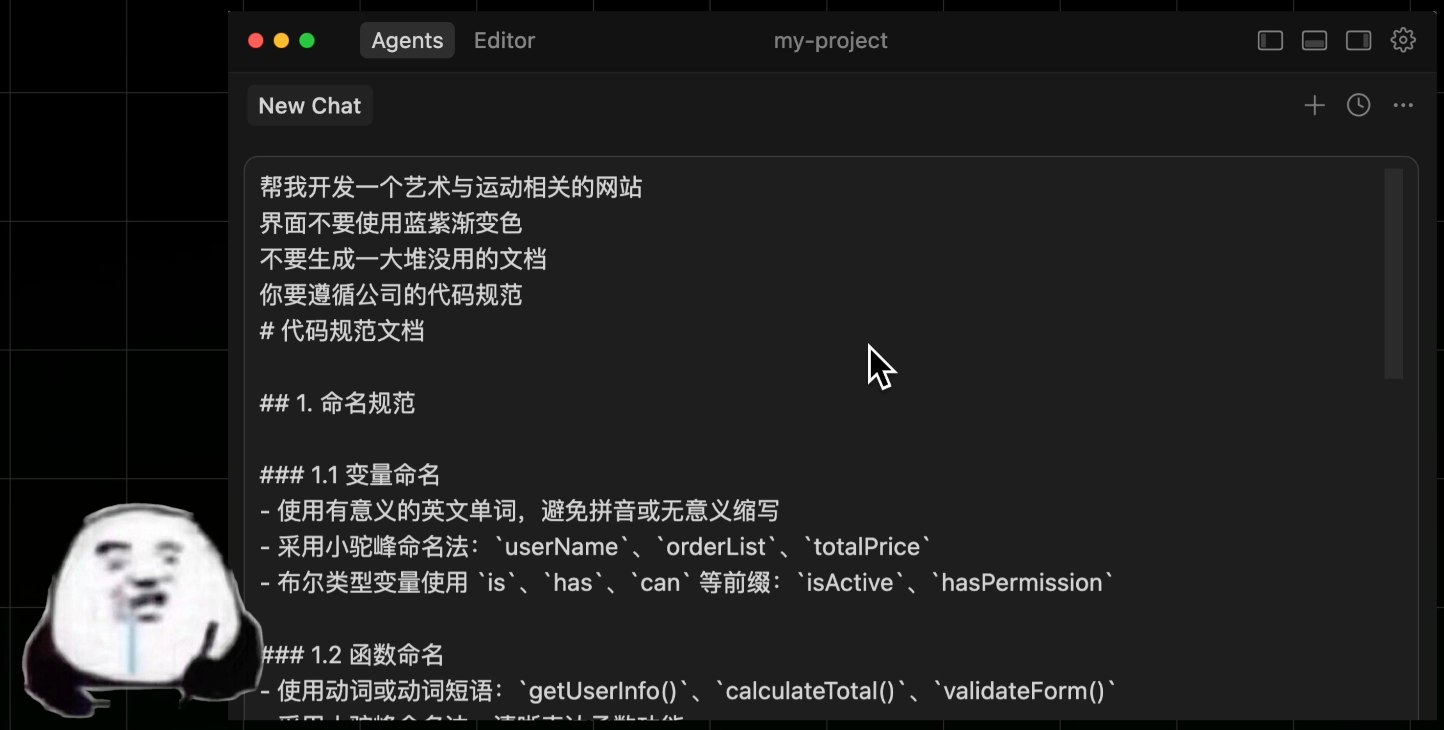Toggle the bottom panel layout icon

(x=1314, y=40)
